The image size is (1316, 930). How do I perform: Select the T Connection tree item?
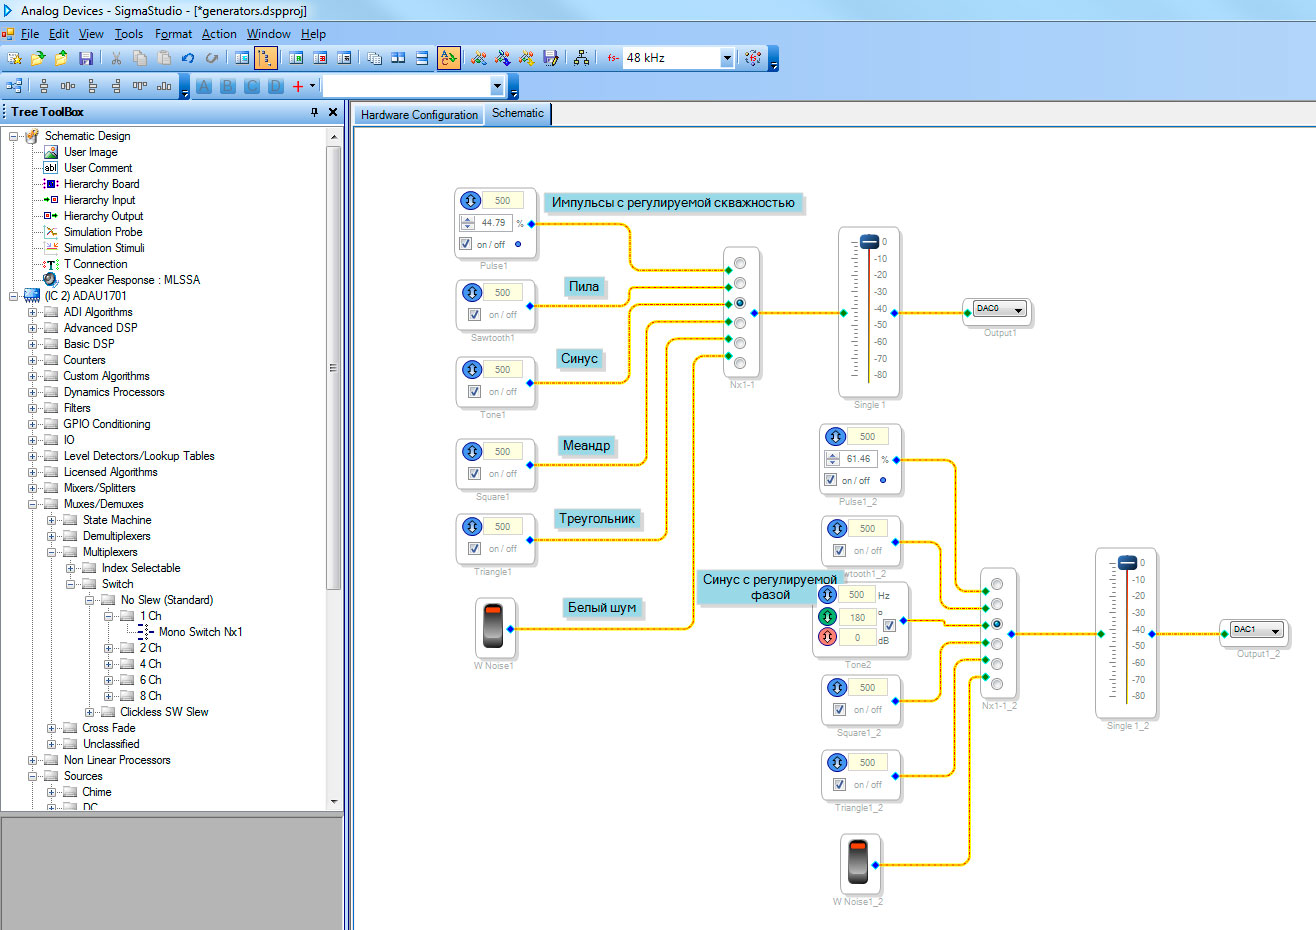[95, 264]
